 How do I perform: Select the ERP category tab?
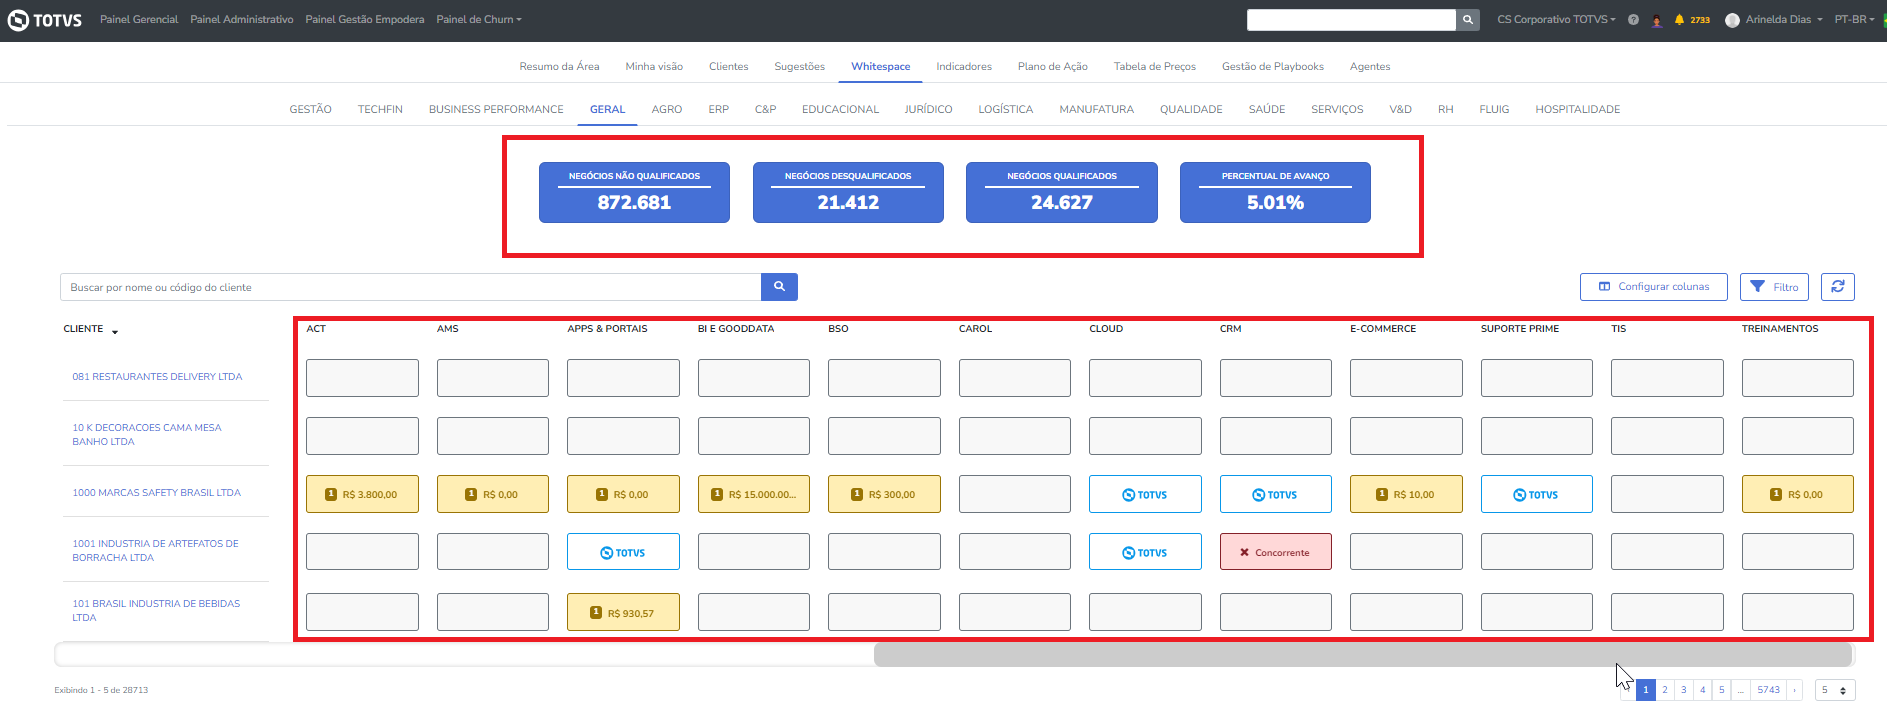tap(719, 110)
